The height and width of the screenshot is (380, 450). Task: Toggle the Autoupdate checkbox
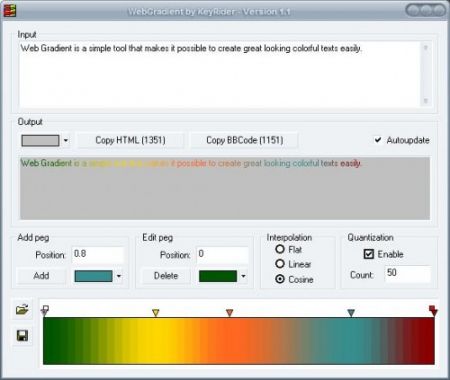378,140
